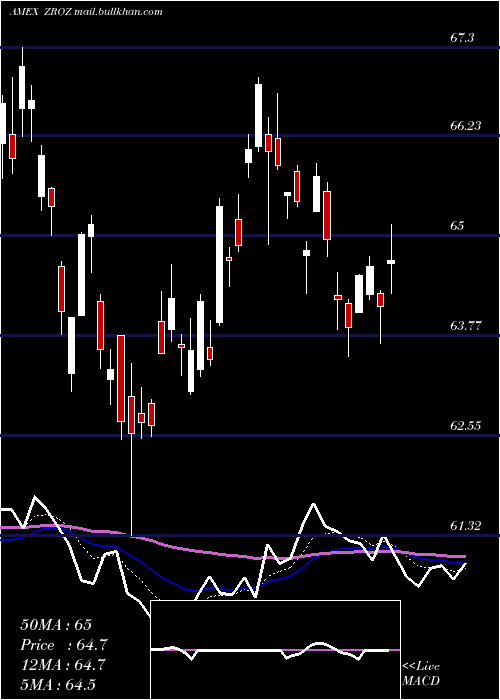Click the 67.3 price level label
The image size is (500, 700).
462,38
